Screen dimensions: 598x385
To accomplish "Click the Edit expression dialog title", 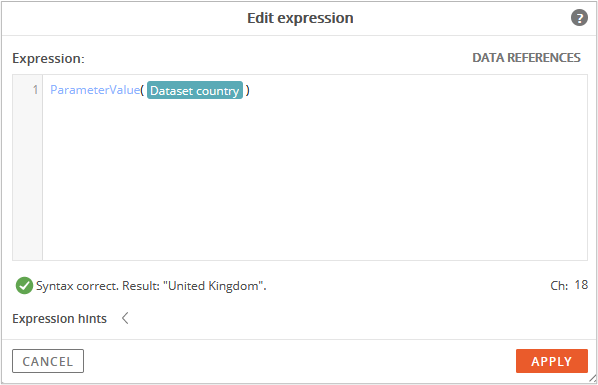I will (x=300, y=18).
